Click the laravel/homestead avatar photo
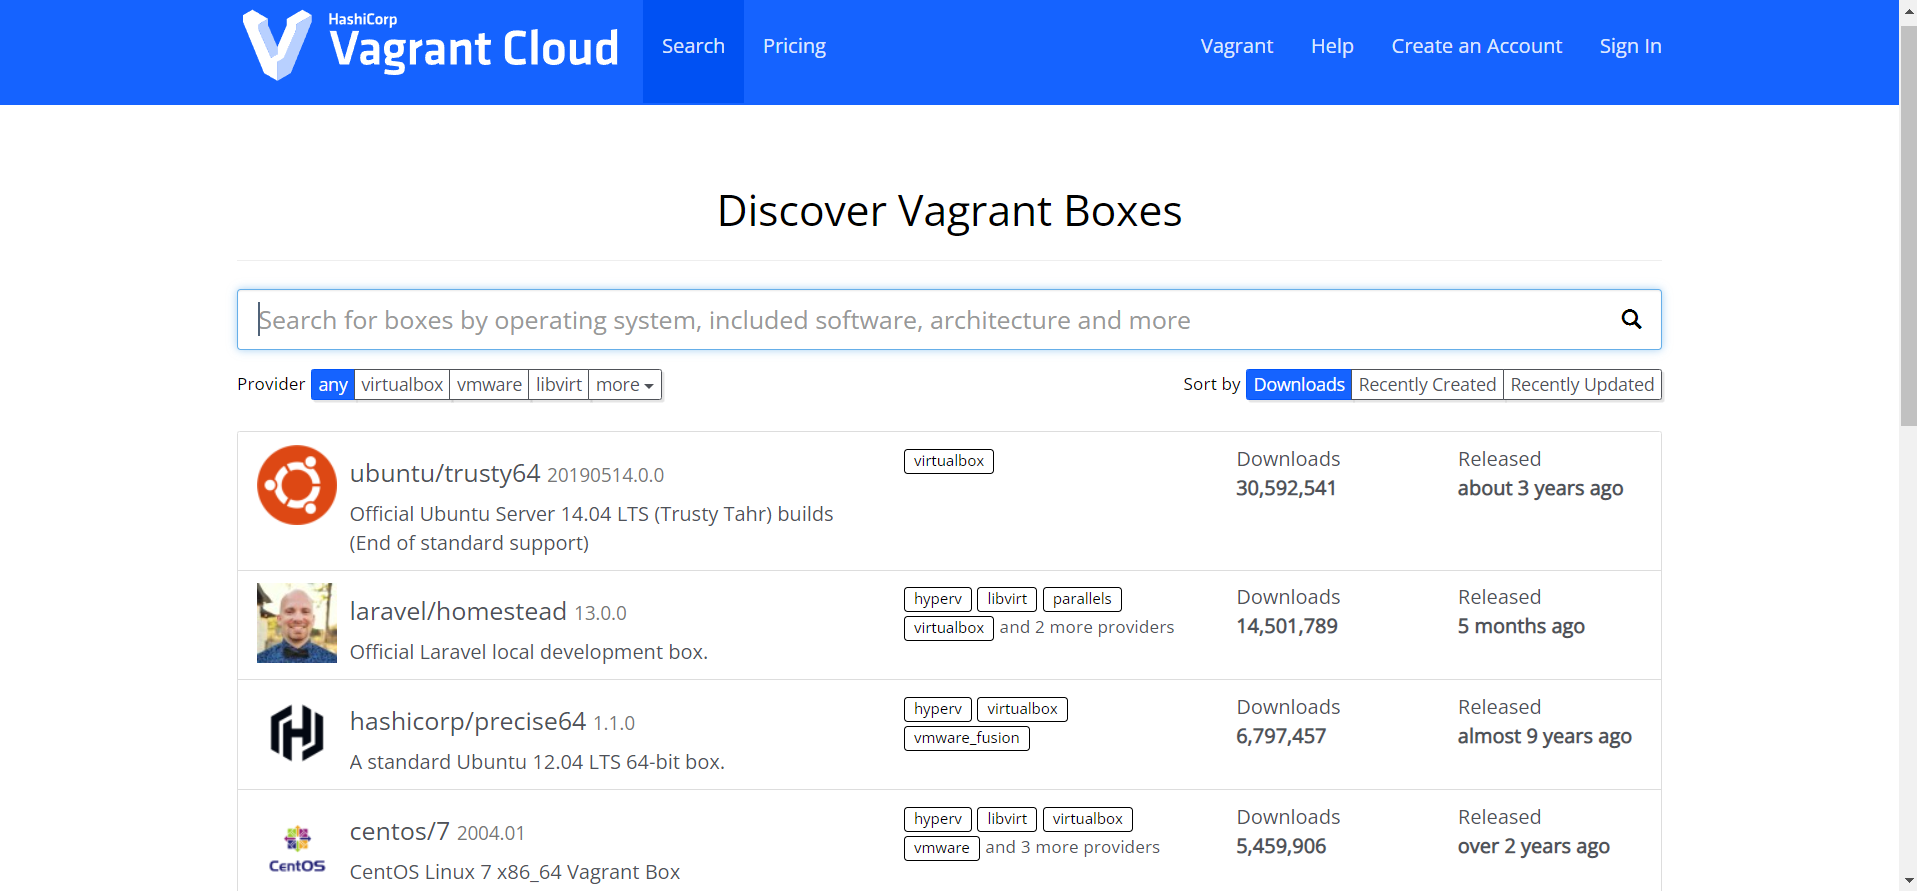Image resolution: width=1917 pixels, height=891 pixels. point(297,623)
